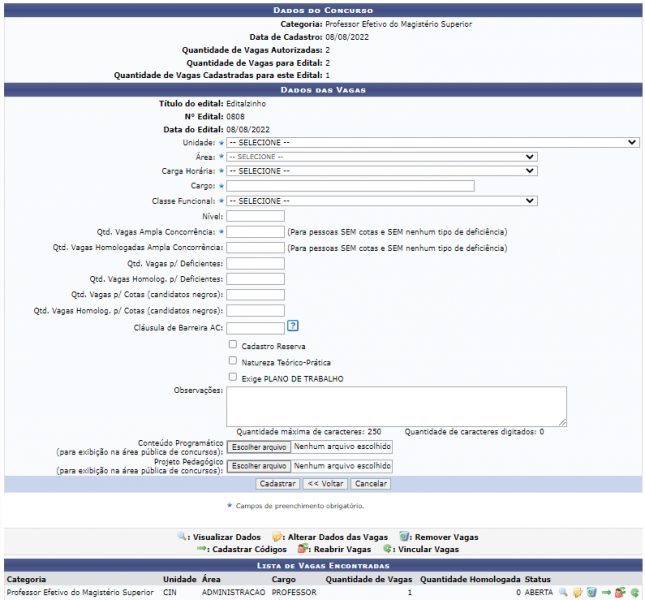Choose file for Conteúdo Programático
The width and height of the screenshot is (645, 600).
coord(259,446)
